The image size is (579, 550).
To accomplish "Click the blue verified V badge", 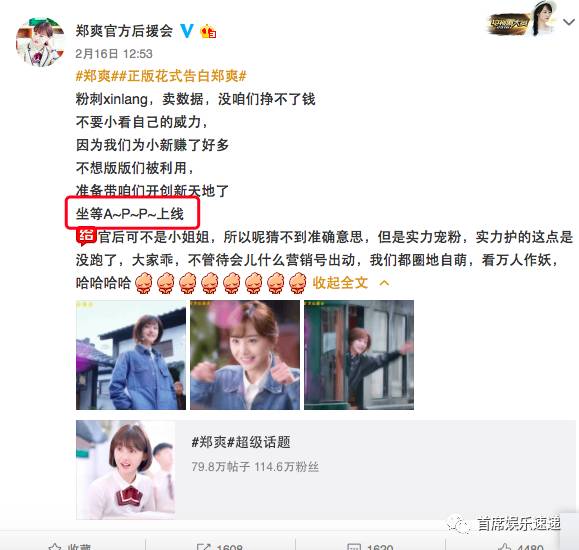I will [187, 31].
